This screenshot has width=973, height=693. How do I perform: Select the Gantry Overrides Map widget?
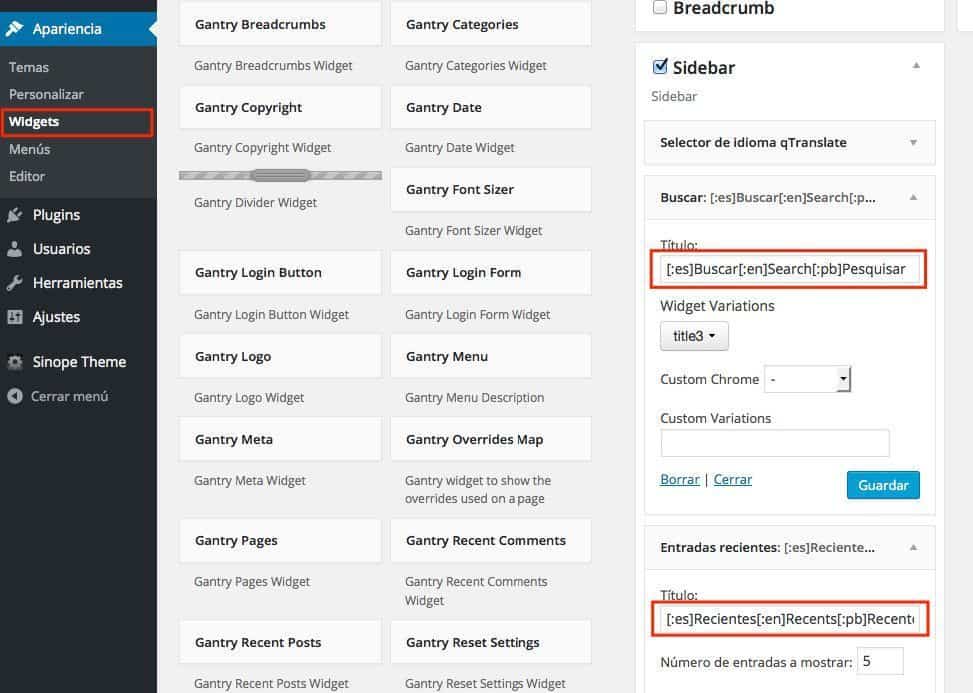coord(491,440)
